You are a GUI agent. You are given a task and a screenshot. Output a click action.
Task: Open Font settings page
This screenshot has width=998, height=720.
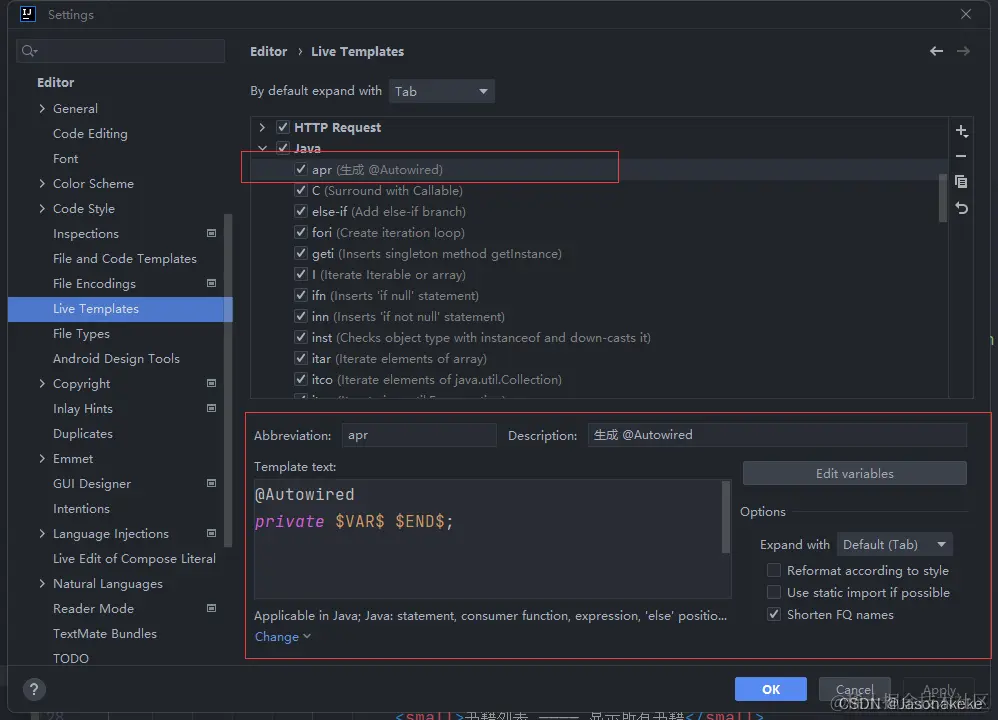[66, 159]
